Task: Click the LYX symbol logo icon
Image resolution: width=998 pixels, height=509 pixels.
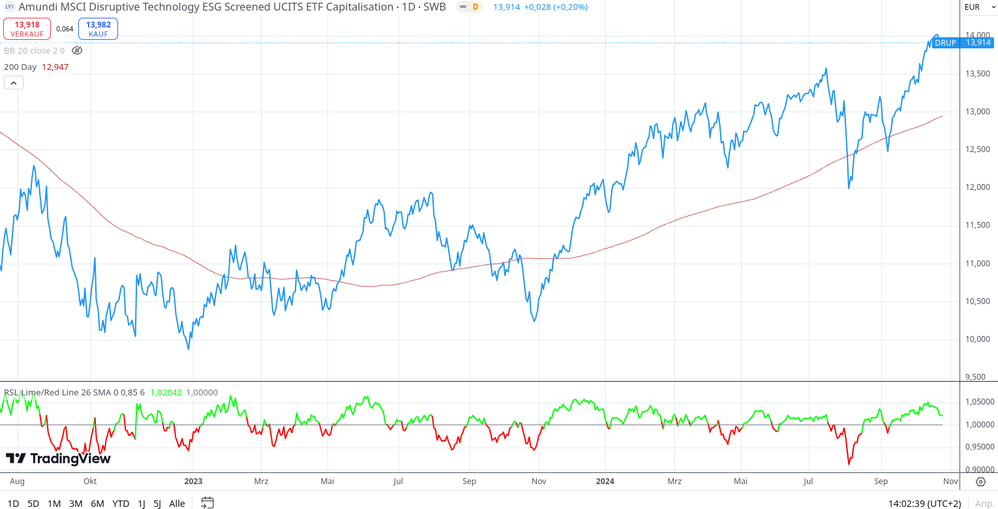Action: tap(10, 7)
